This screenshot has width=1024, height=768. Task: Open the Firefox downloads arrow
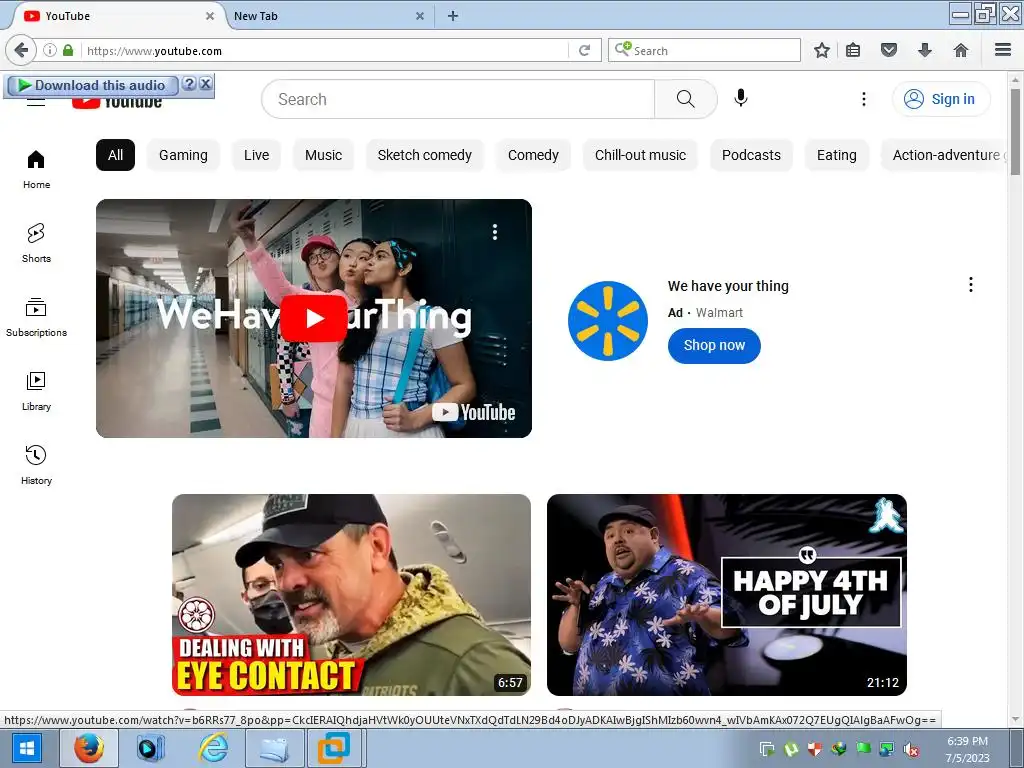pyautogui.click(x=925, y=50)
